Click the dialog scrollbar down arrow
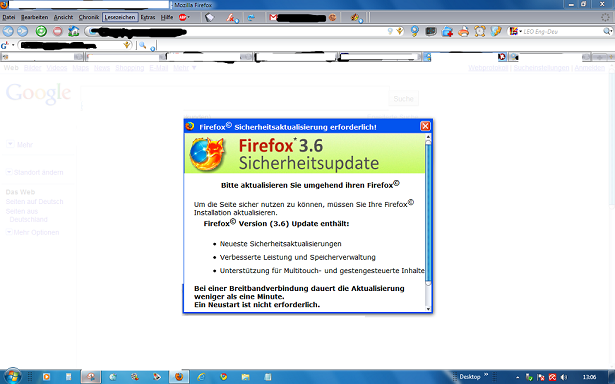The height and width of the screenshot is (384, 615). 428,309
